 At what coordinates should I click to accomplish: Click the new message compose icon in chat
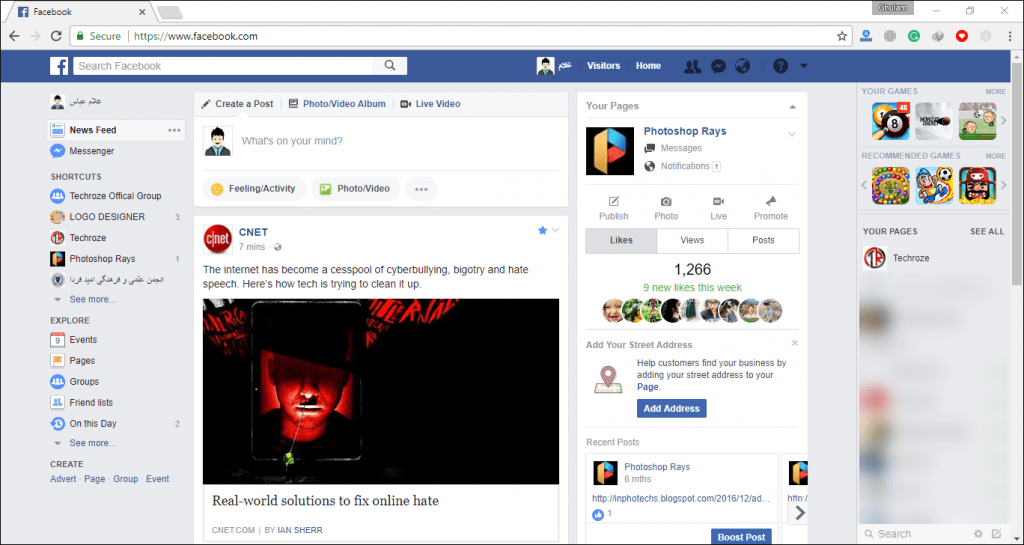997,534
